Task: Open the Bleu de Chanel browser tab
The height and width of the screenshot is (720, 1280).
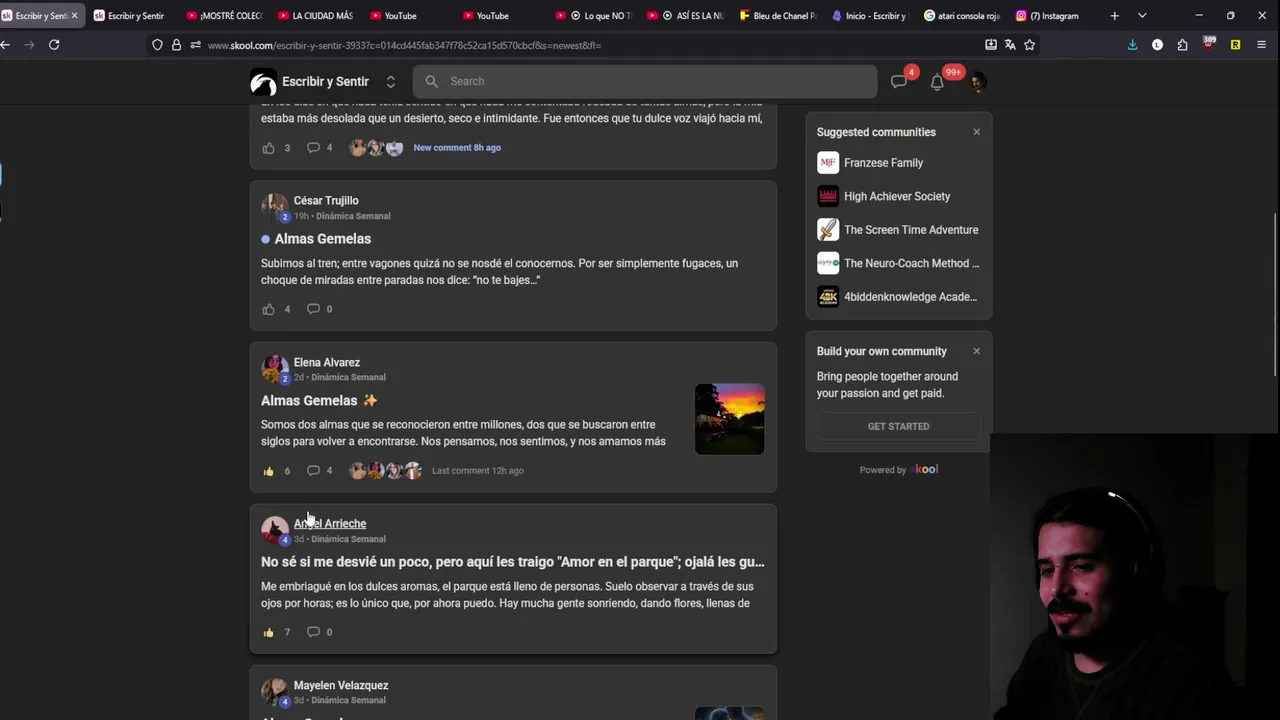Action: [777, 16]
